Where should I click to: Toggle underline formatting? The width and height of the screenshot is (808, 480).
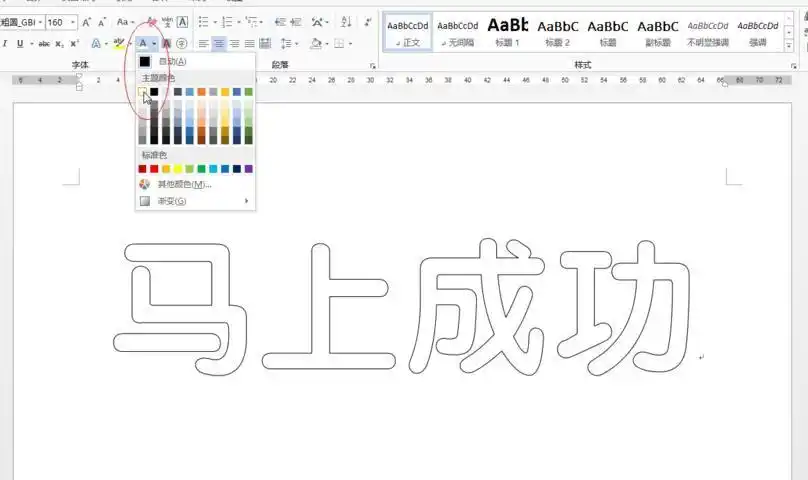tap(20, 44)
